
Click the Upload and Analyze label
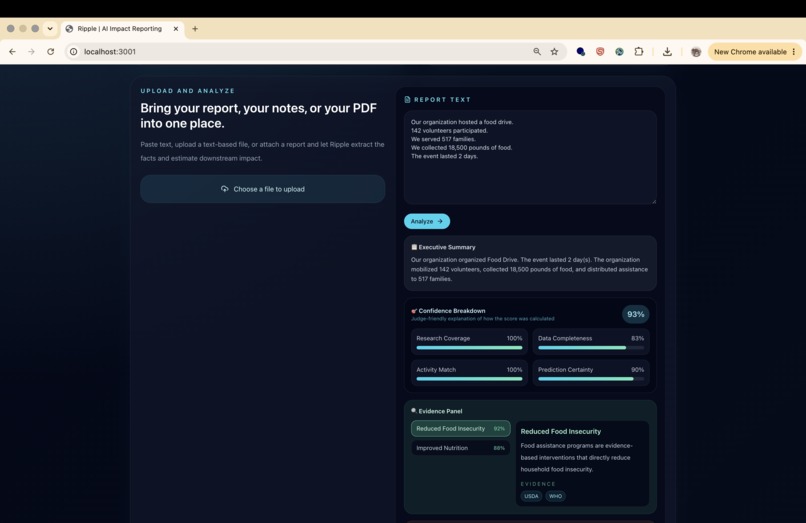188,91
